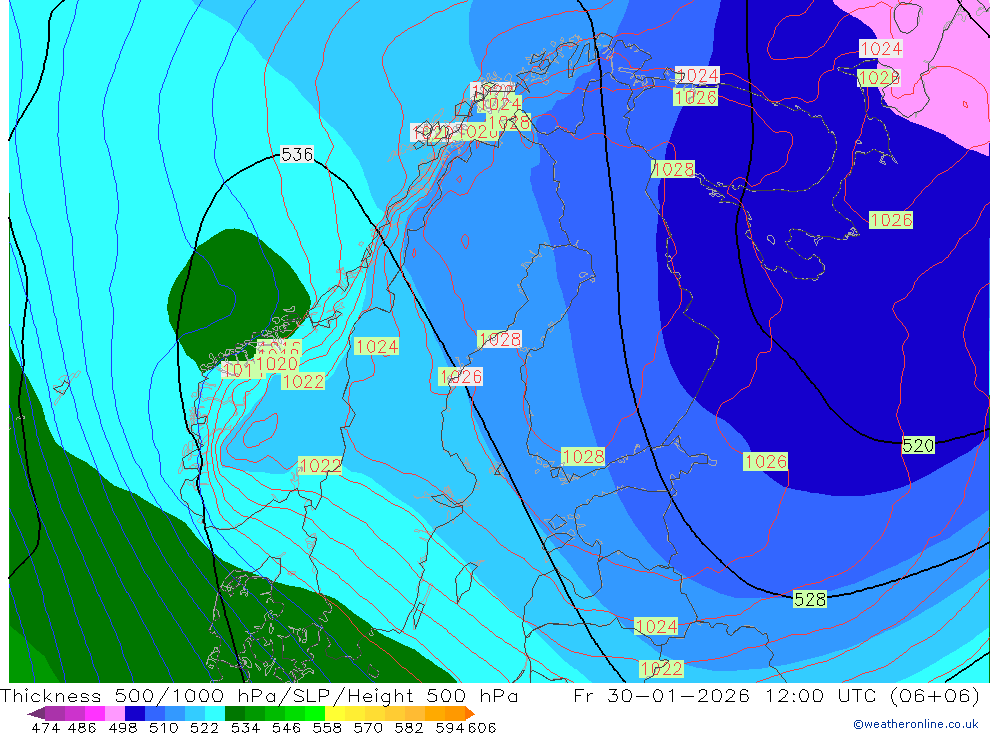This screenshot has height=733, width=1000.
Task: Click the 536 height contour label
Action: [297, 154]
